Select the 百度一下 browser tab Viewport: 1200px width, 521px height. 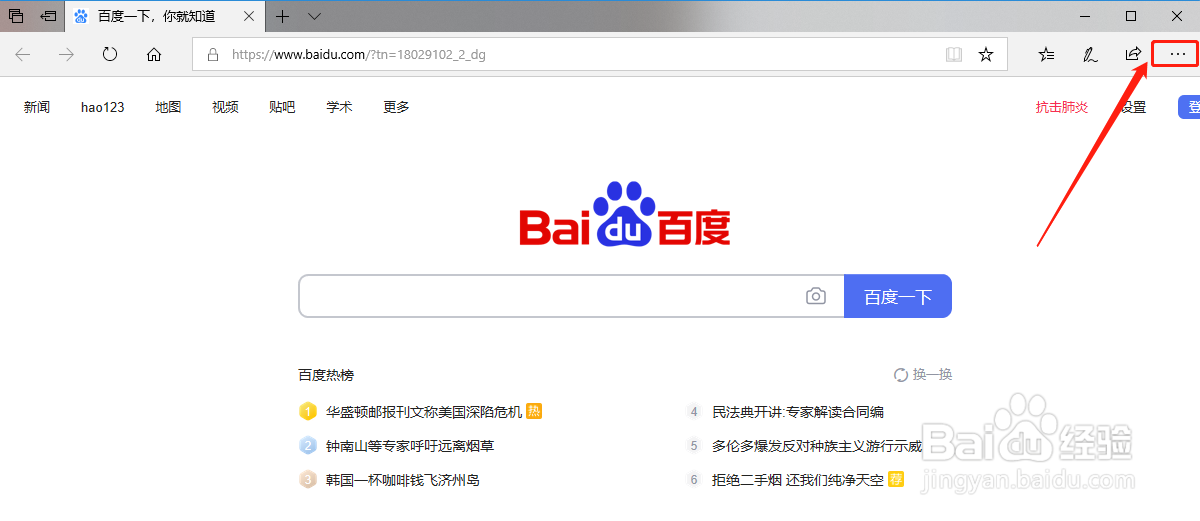click(166, 16)
